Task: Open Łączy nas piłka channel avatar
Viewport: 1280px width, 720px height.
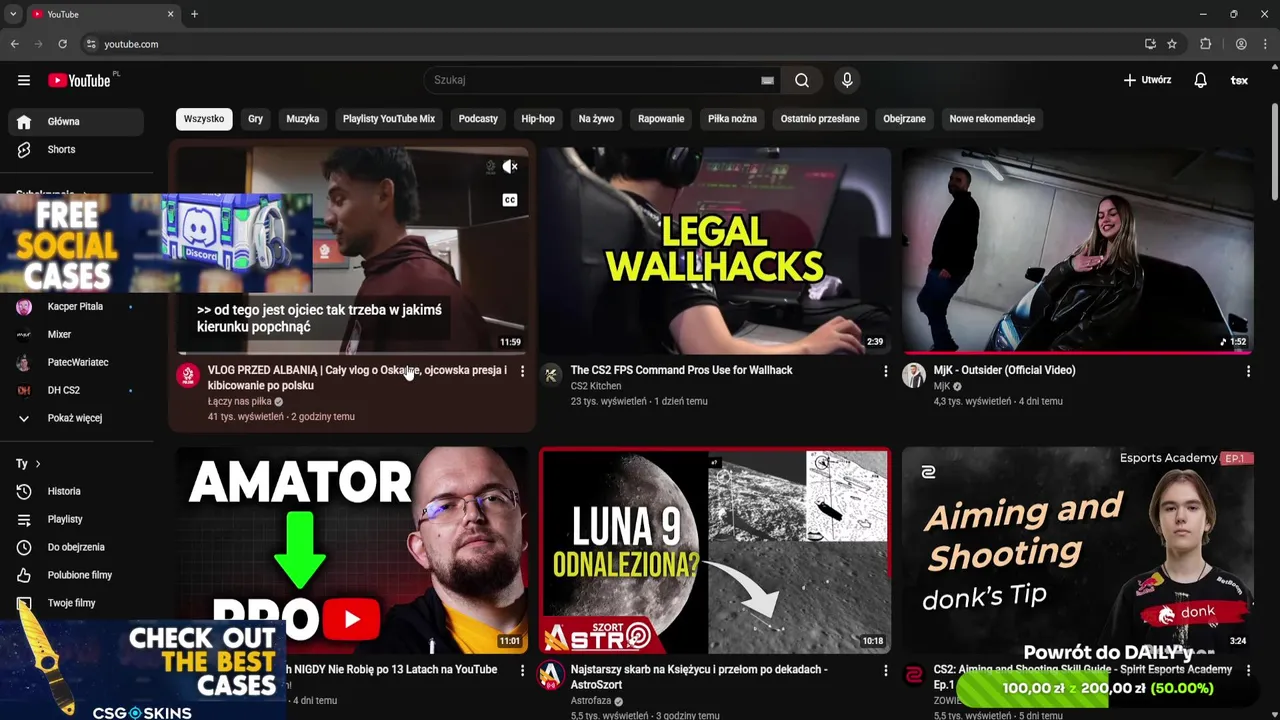Action: (187, 375)
